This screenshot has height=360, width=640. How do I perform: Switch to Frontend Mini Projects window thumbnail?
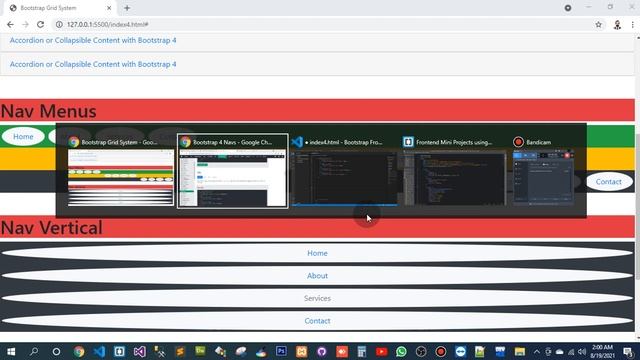click(x=454, y=171)
